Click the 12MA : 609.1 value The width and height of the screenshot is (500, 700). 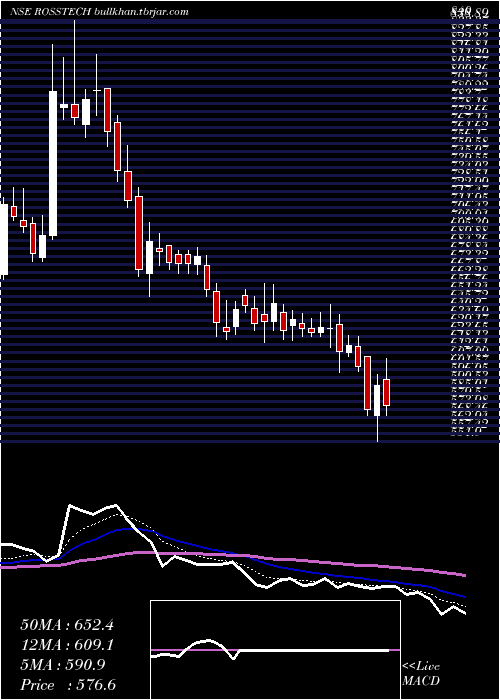click(67, 645)
